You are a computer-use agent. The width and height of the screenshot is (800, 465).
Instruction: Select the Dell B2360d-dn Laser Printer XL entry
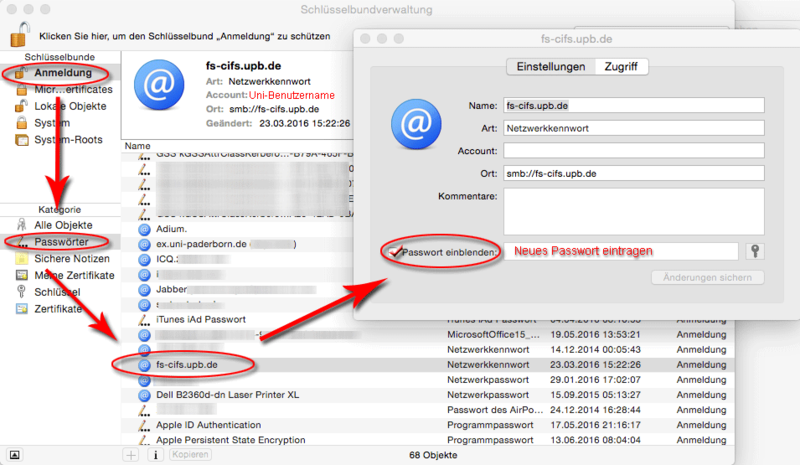tap(228, 395)
